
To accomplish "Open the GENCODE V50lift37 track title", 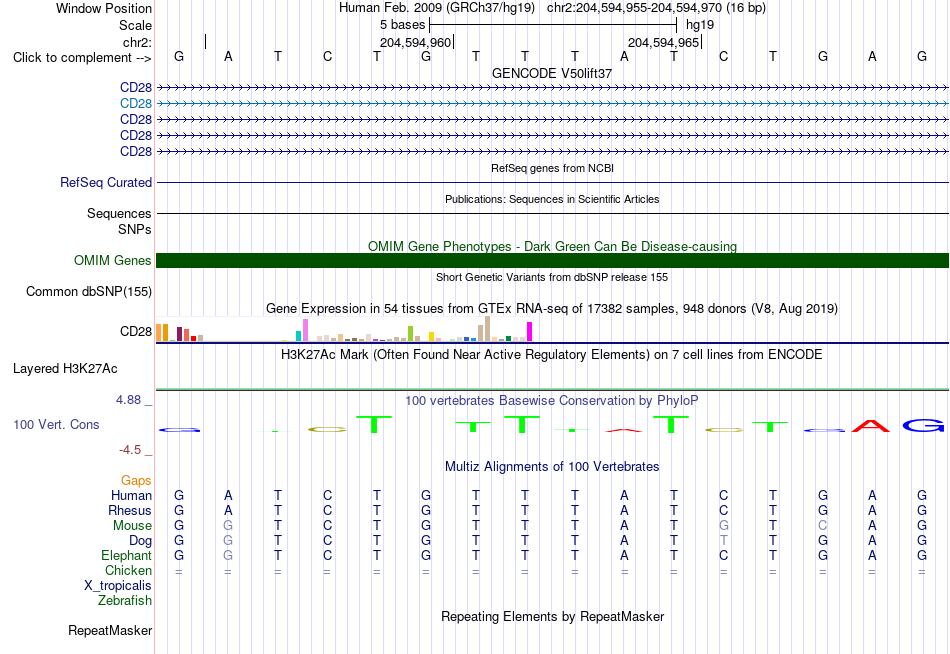I will tap(552, 73).
